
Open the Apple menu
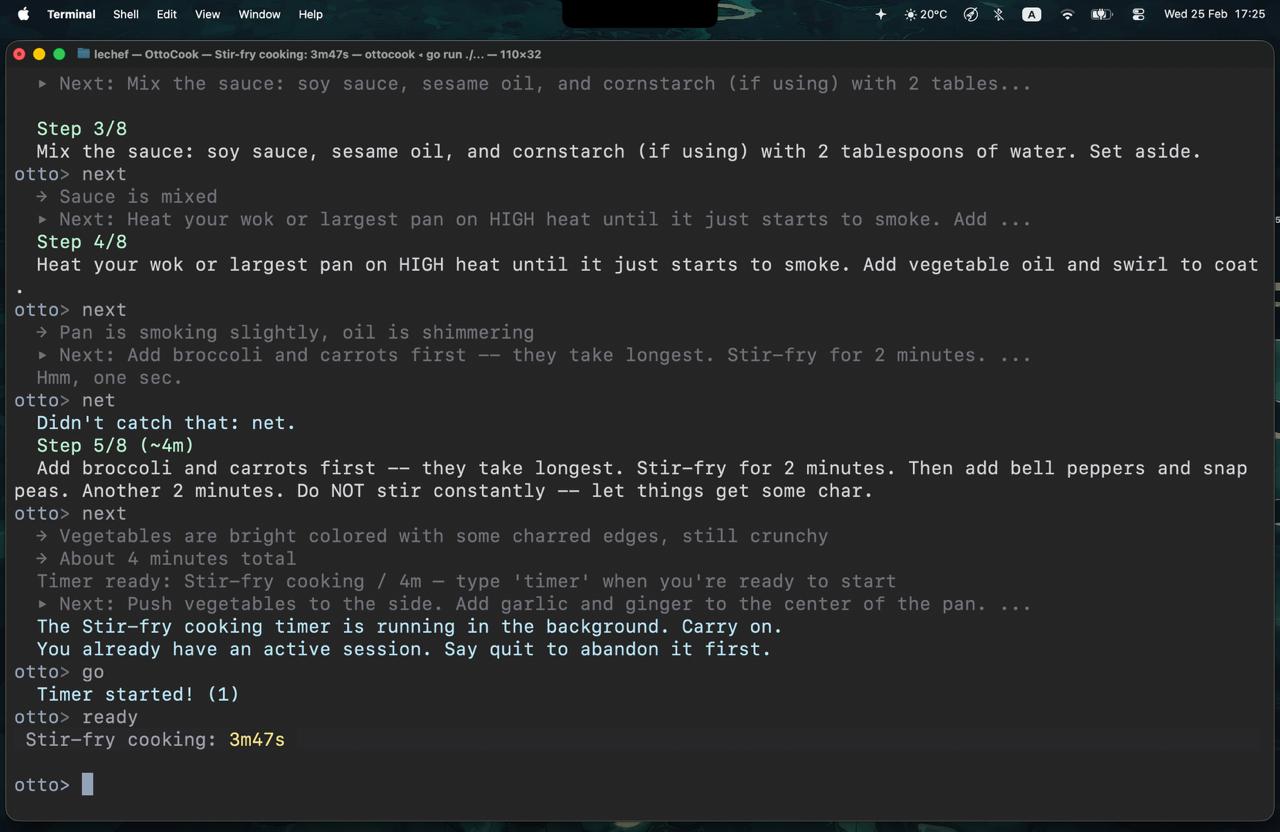tap(23, 14)
